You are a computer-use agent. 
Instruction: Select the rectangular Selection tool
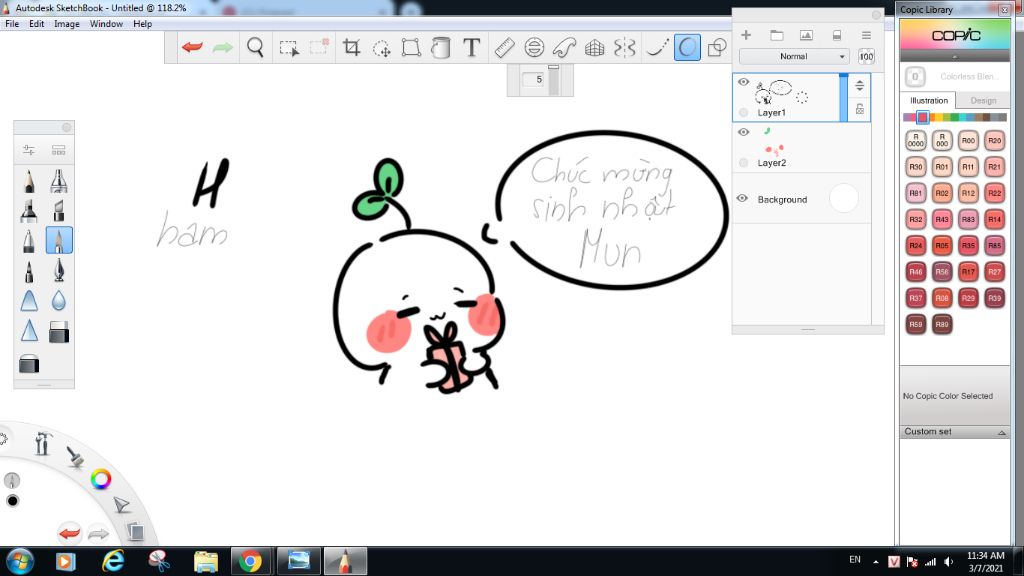click(289, 48)
